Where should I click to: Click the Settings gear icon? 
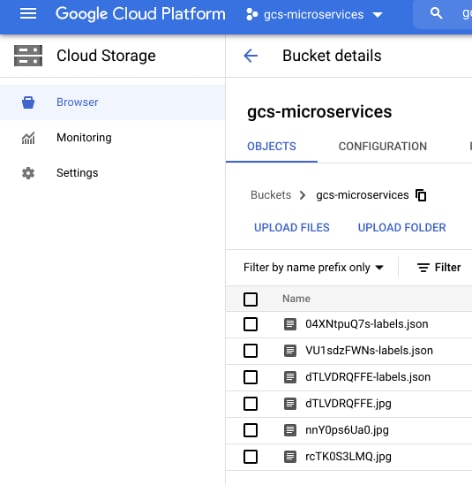(x=28, y=173)
